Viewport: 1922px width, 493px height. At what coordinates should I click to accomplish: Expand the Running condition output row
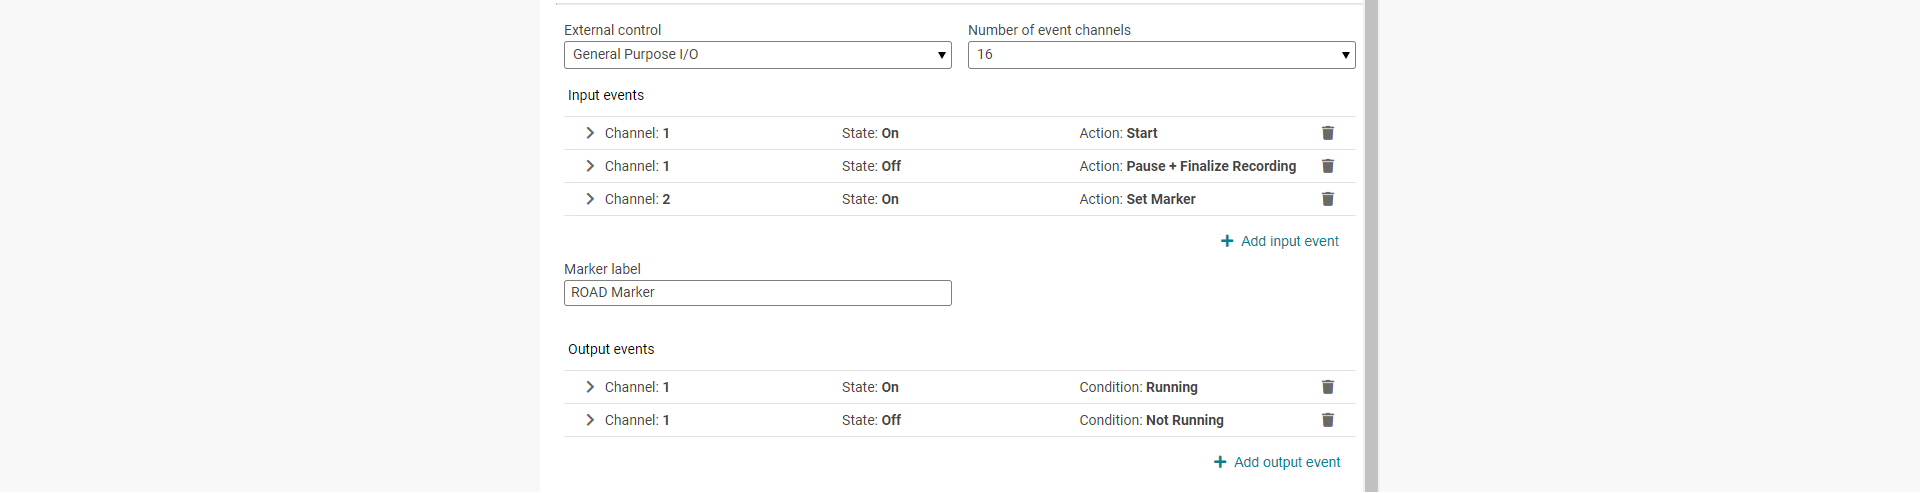coord(590,387)
